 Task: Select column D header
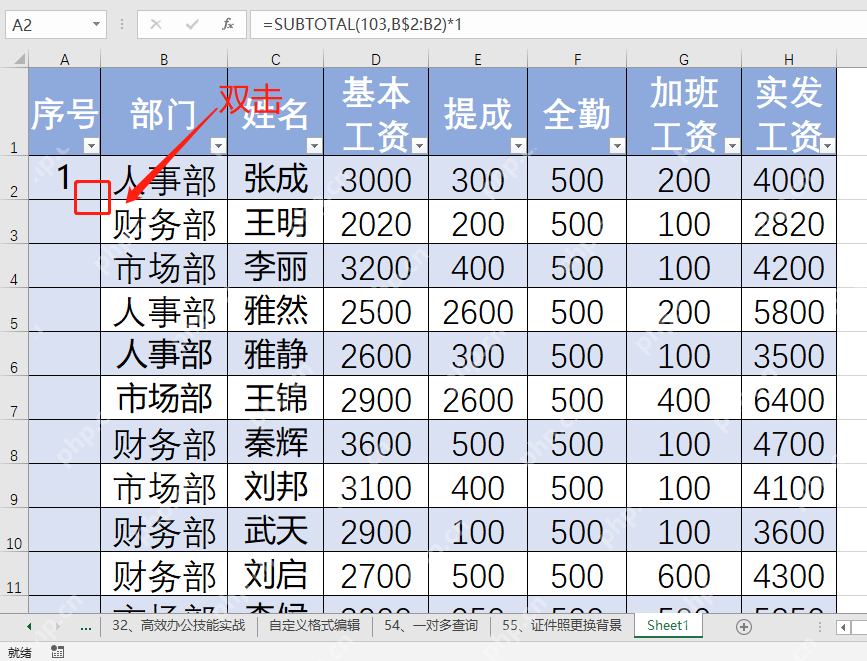click(376, 59)
